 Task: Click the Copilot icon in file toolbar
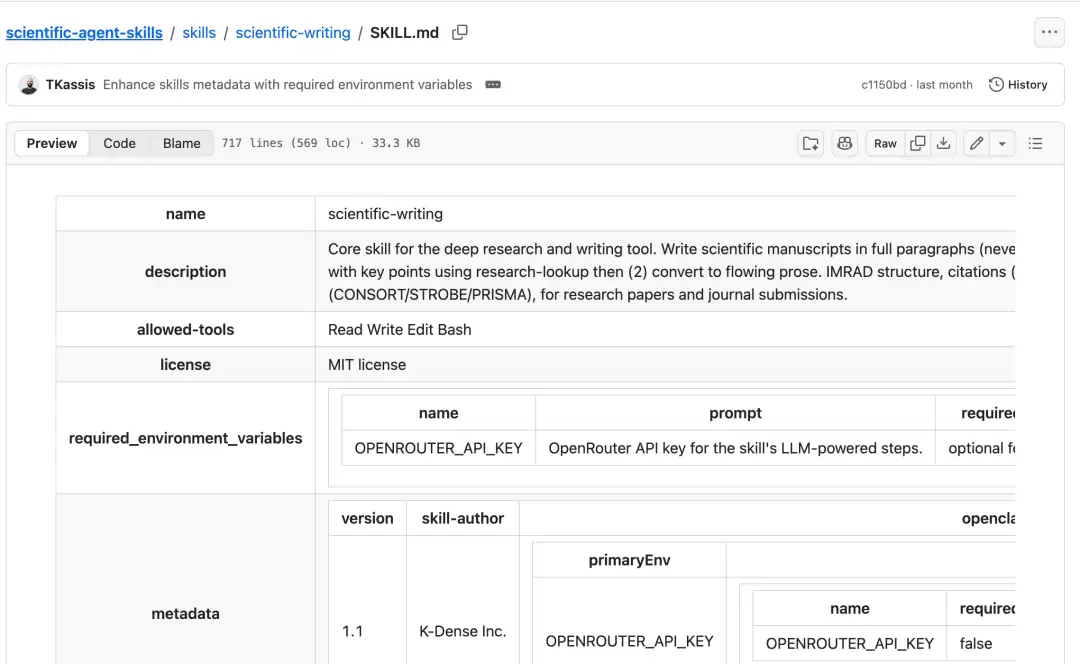(844, 143)
